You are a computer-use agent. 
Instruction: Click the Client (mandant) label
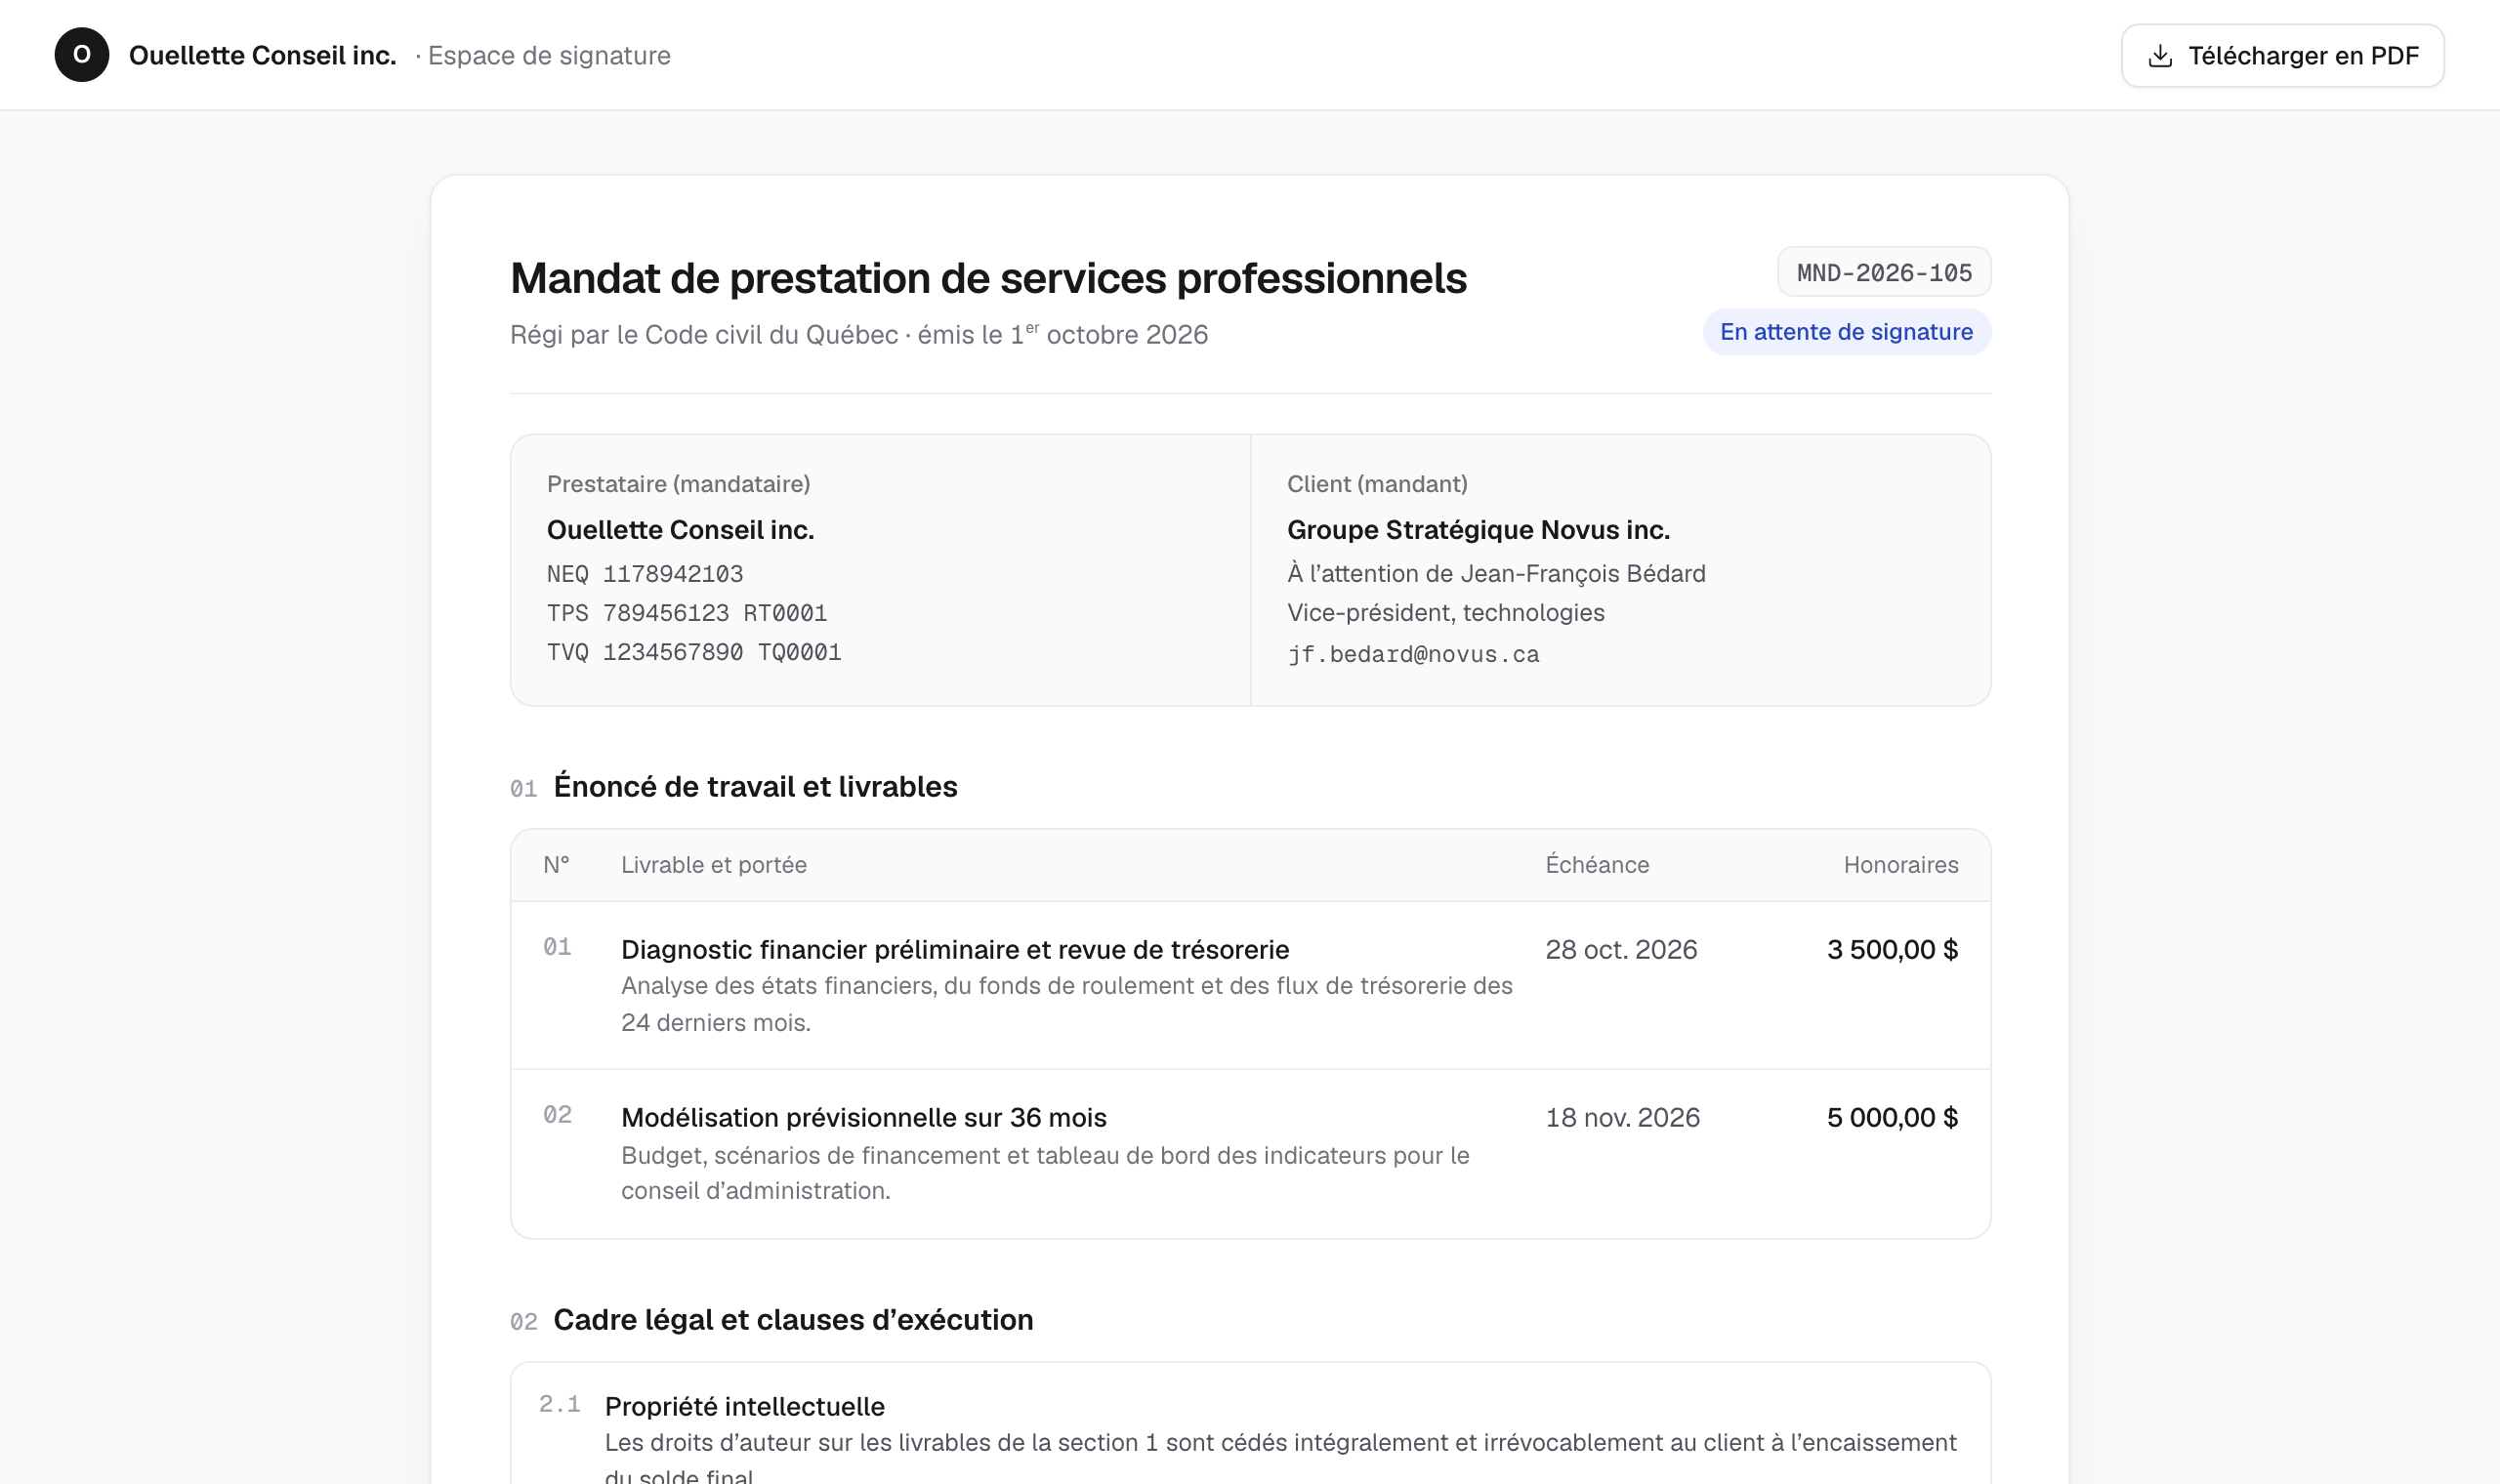(x=1377, y=484)
